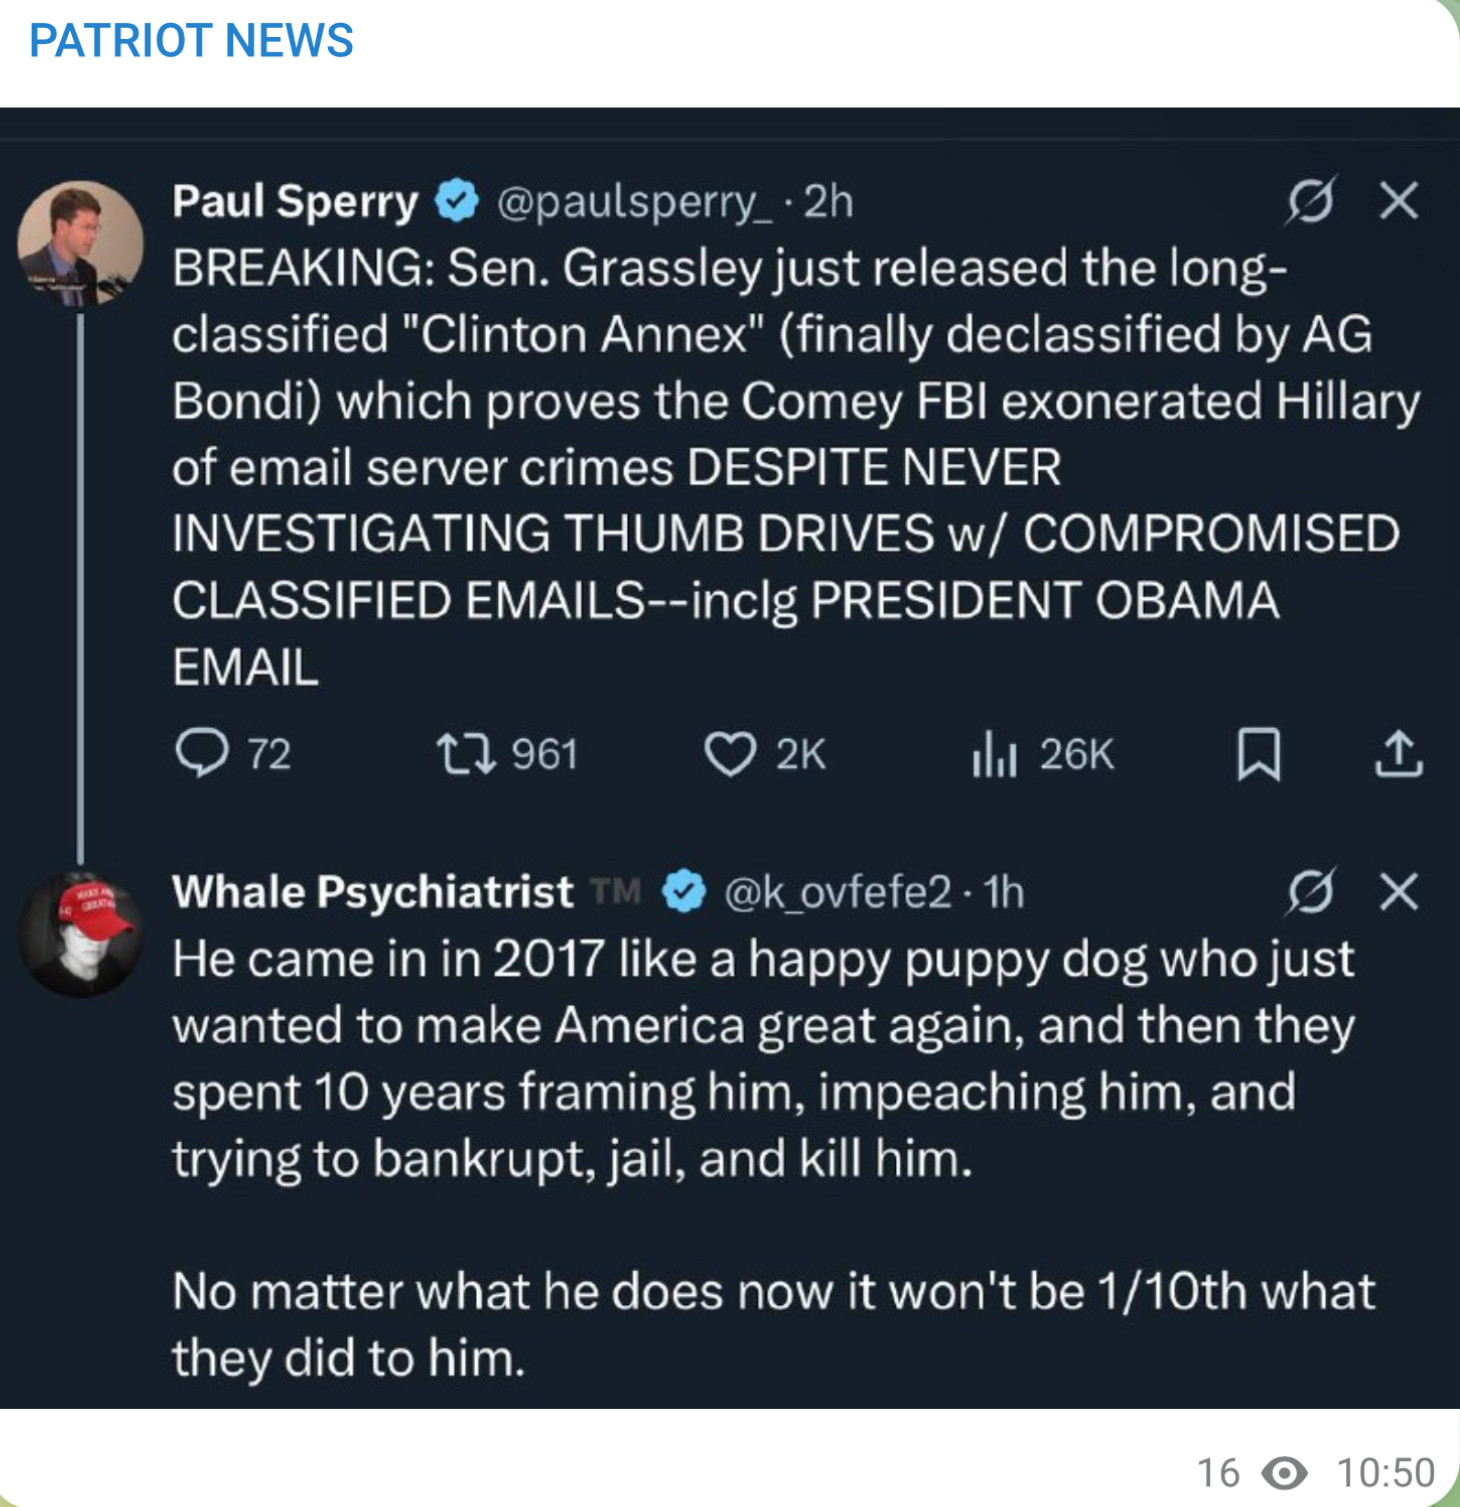Click the share icon on Paul Sperry's post

pos(1398,754)
